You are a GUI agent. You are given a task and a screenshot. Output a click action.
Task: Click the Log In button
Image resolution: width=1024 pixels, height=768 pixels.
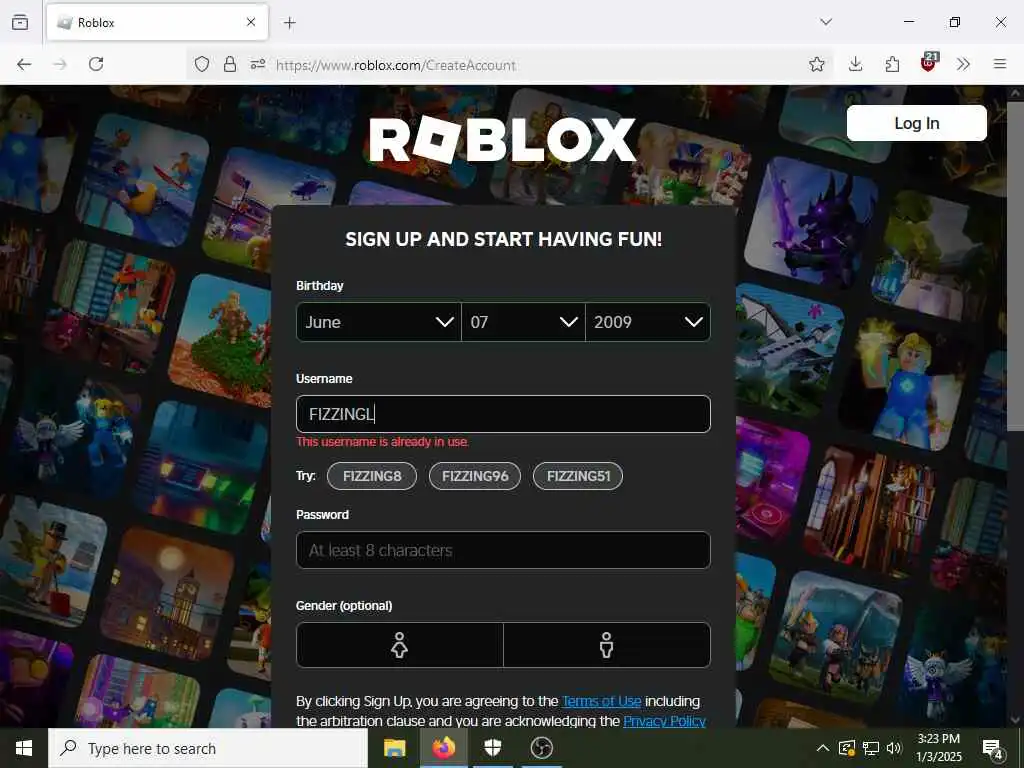(916, 123)
